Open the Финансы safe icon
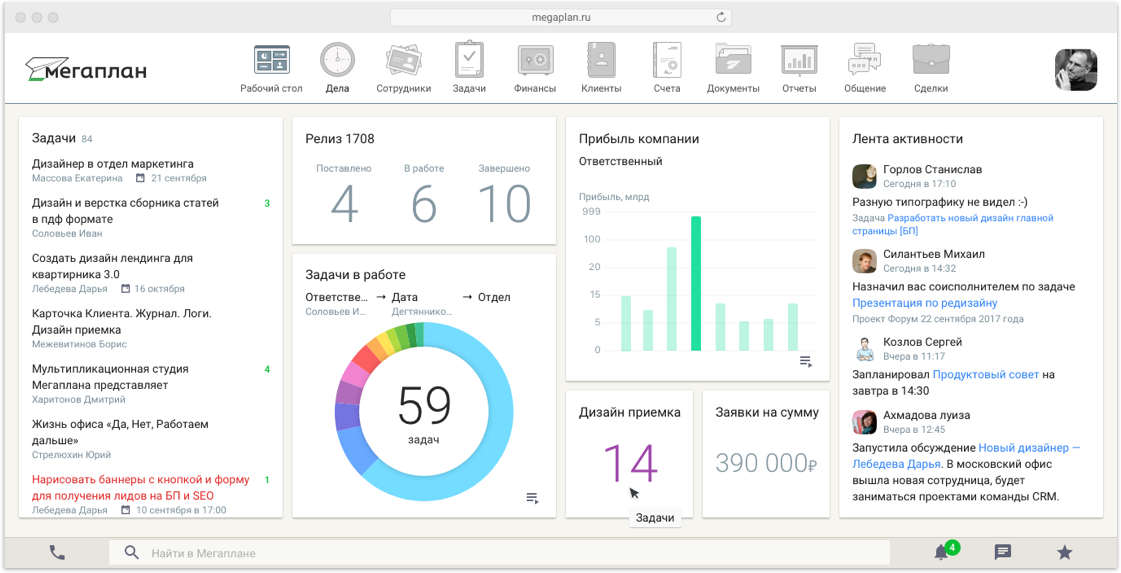 535,61
